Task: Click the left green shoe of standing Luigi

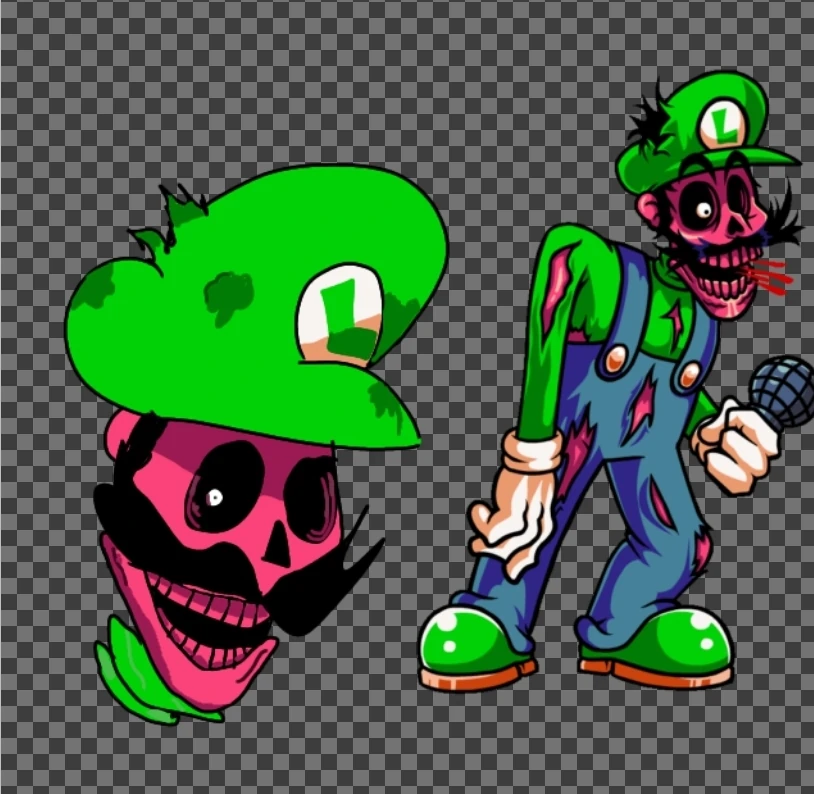Action: (470, 645)
